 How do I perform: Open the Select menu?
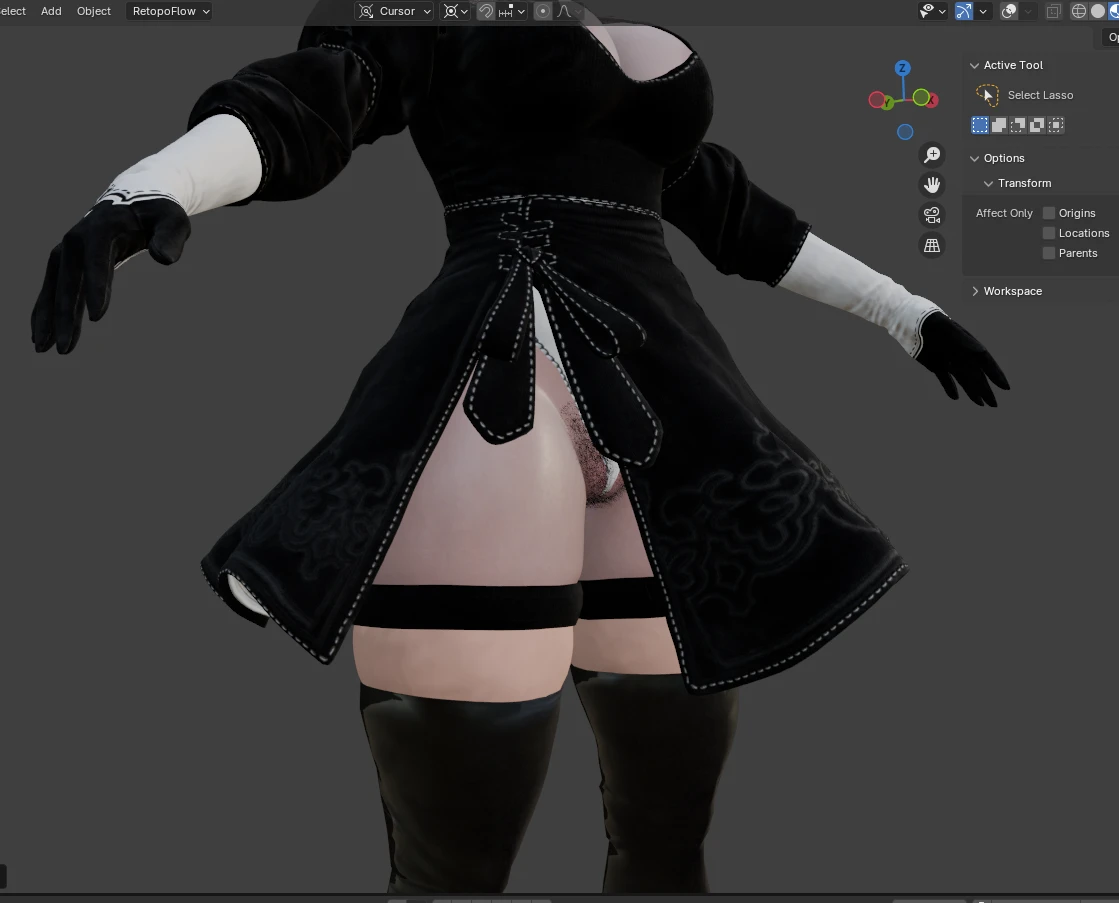point(13,11)
